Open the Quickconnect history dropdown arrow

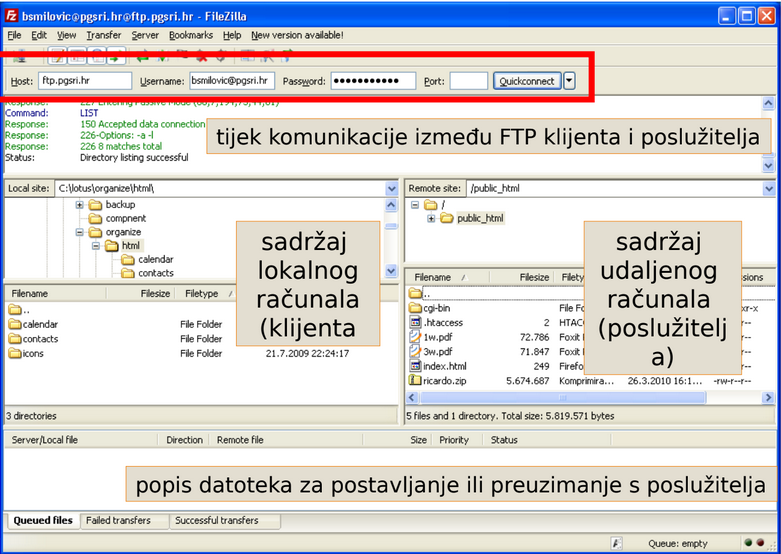point(569,81)
